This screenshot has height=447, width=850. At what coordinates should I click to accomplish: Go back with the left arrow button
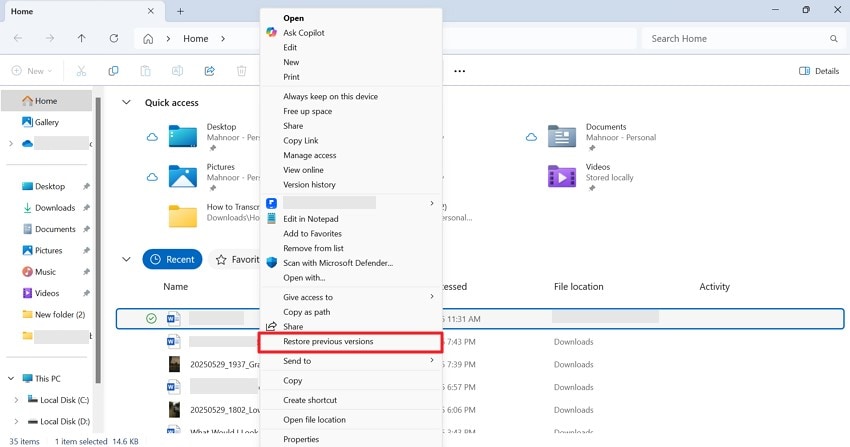pos(18,38)
